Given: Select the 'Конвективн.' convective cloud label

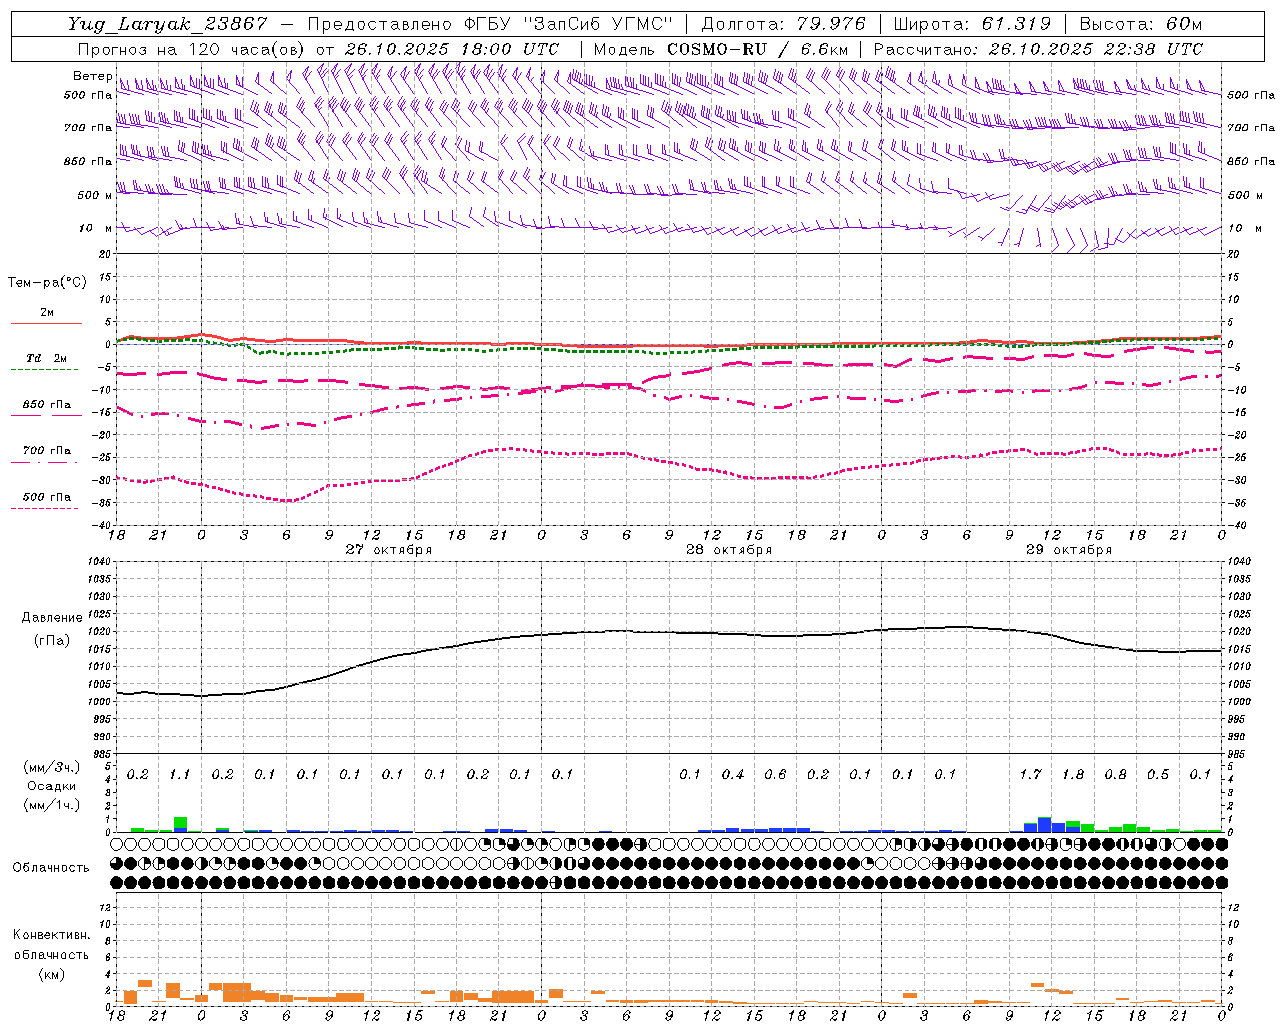Looking at the screenshot, I should click(51, 935).
